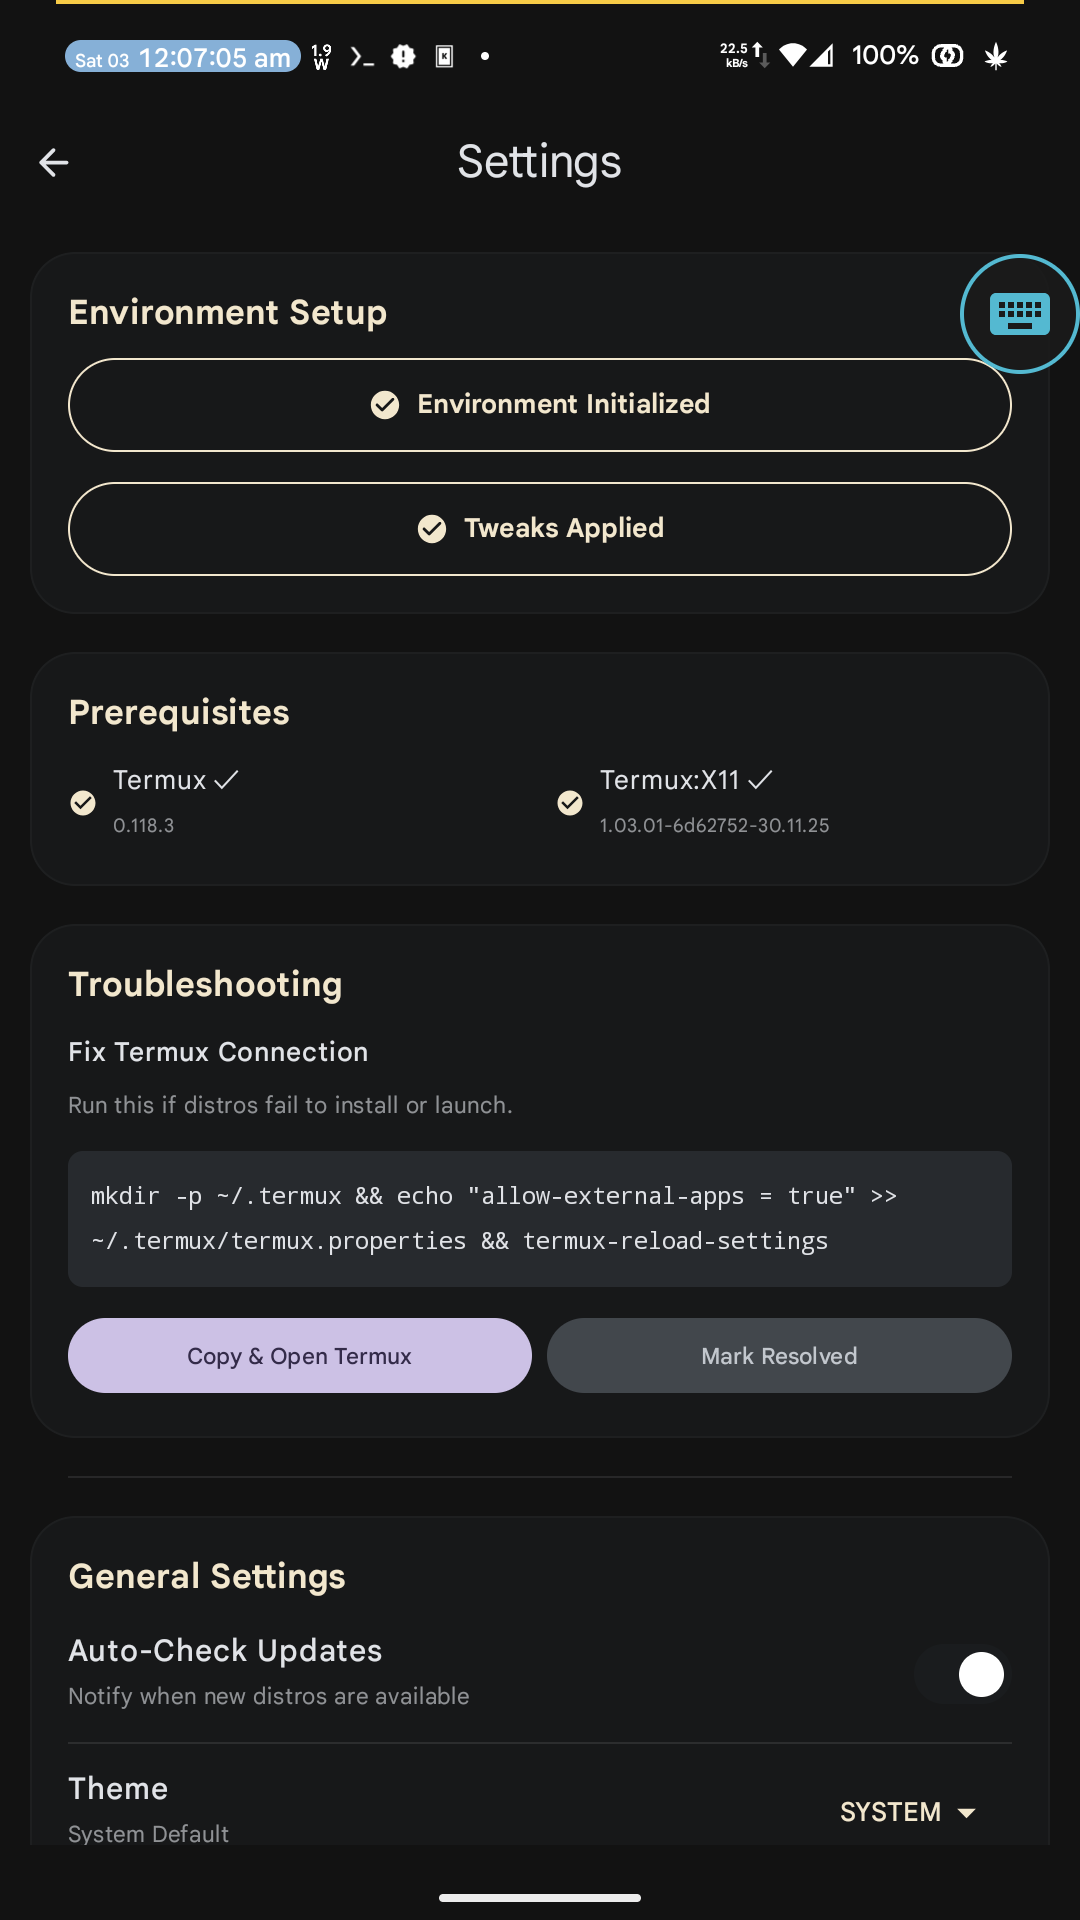Go back using the arrow icon
Viewport: 1080px width, 1920px height.
[54, 162]
